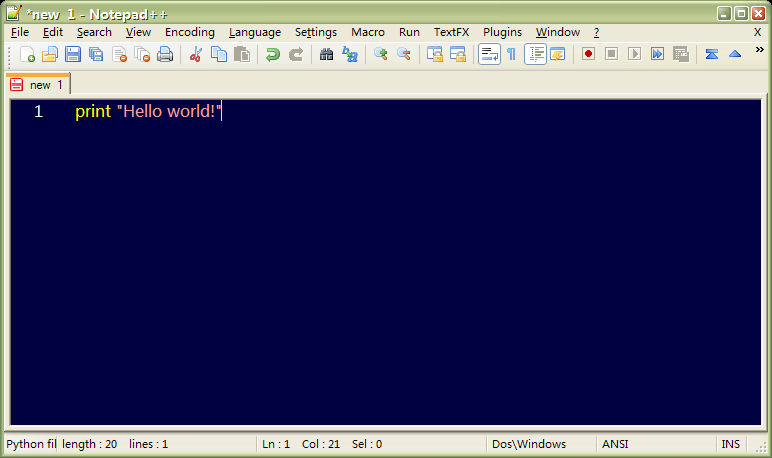Screen dimensions: 772x458
Task: Click the 'length : 20' status text
Action: pos(90,444)
